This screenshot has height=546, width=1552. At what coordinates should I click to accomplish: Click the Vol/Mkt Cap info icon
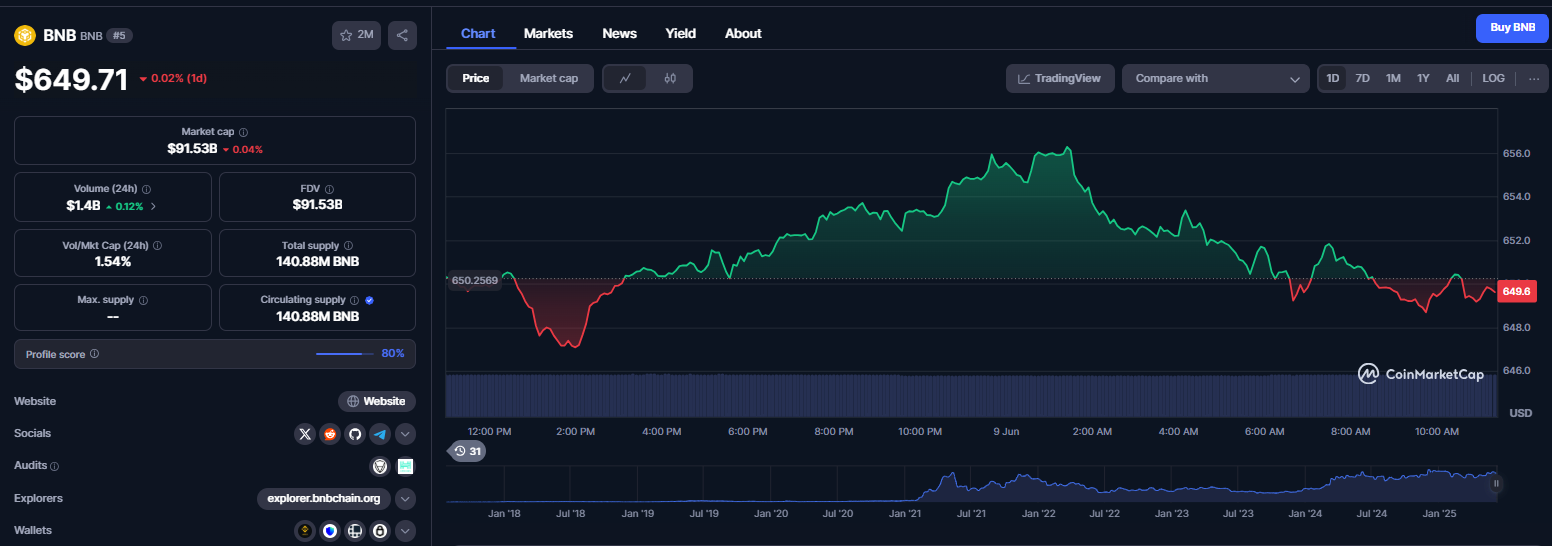click(x=157, y=245)
